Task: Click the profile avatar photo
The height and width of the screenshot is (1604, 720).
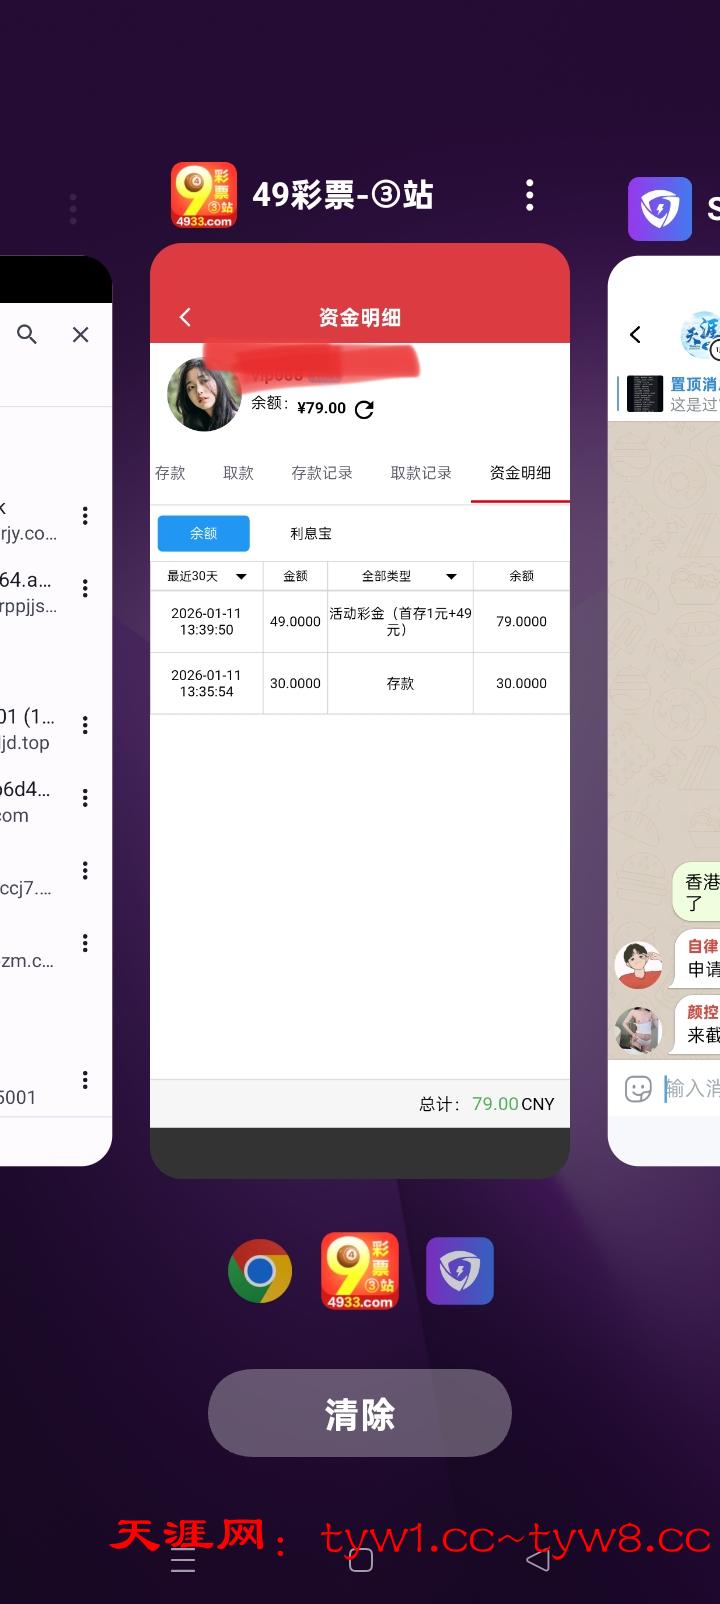Action: (x=204, y=396)
